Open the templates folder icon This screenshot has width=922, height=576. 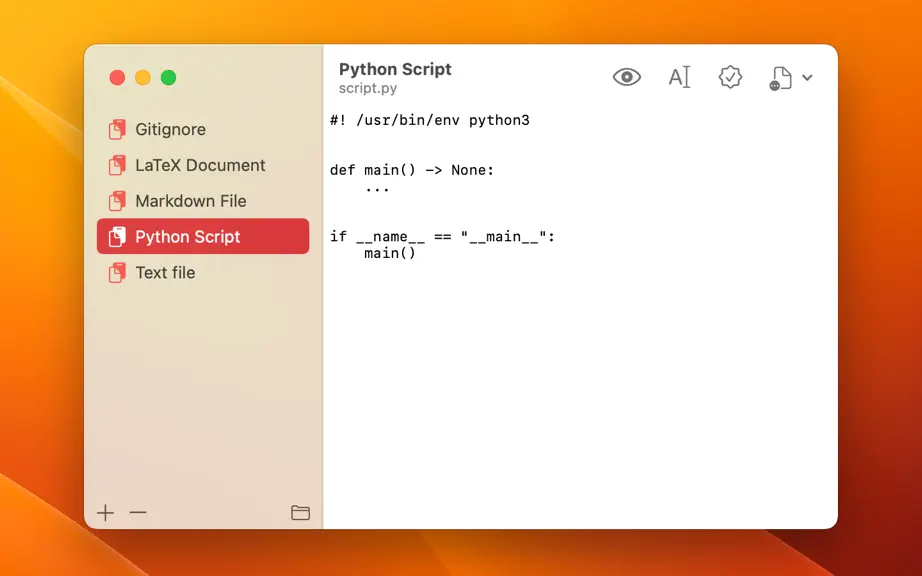click(x=300, y=513)
